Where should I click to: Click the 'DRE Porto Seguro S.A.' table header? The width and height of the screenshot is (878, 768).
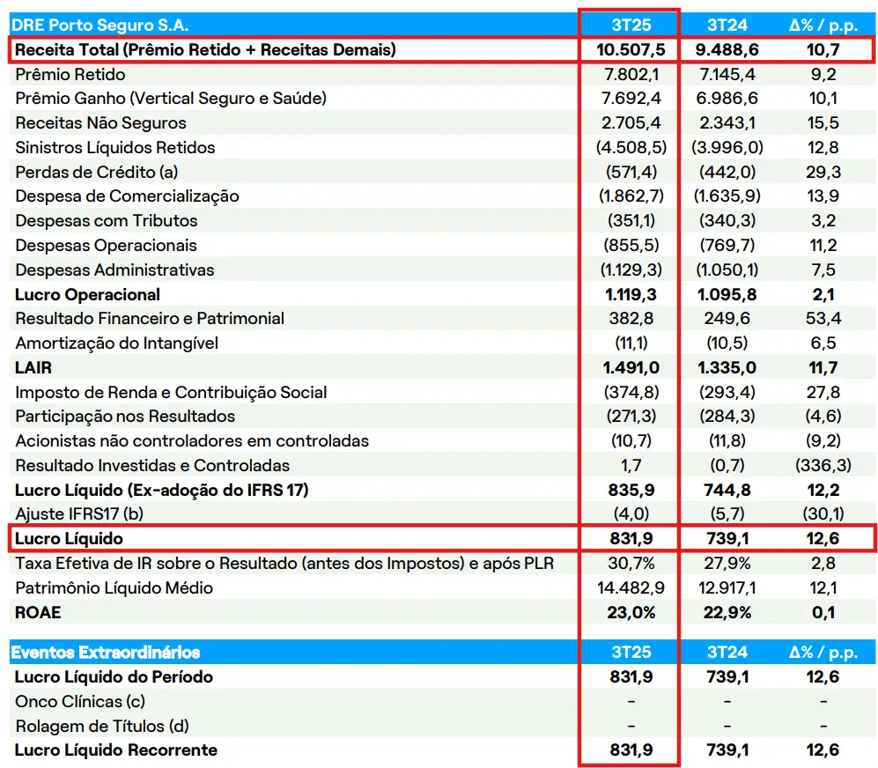click(x=101, y=25)
